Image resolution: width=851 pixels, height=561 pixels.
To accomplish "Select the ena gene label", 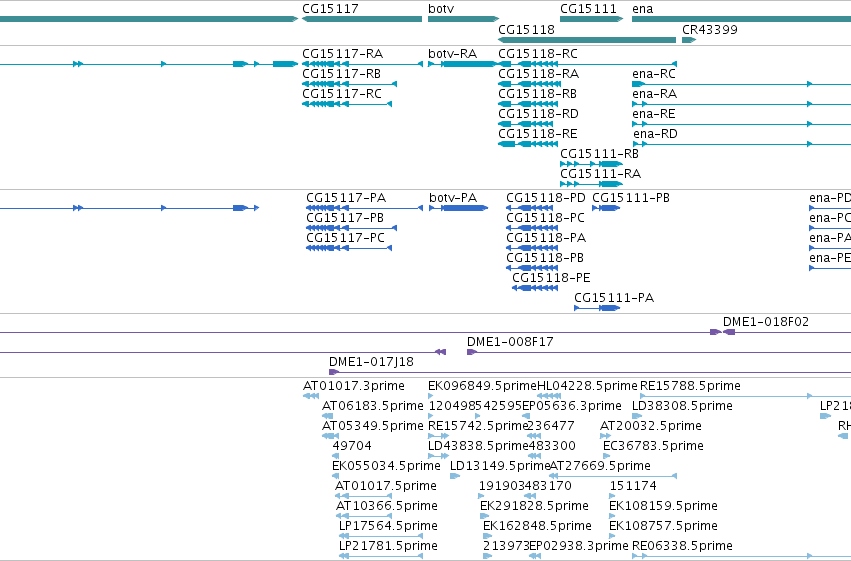I will [x=643, y=9].
